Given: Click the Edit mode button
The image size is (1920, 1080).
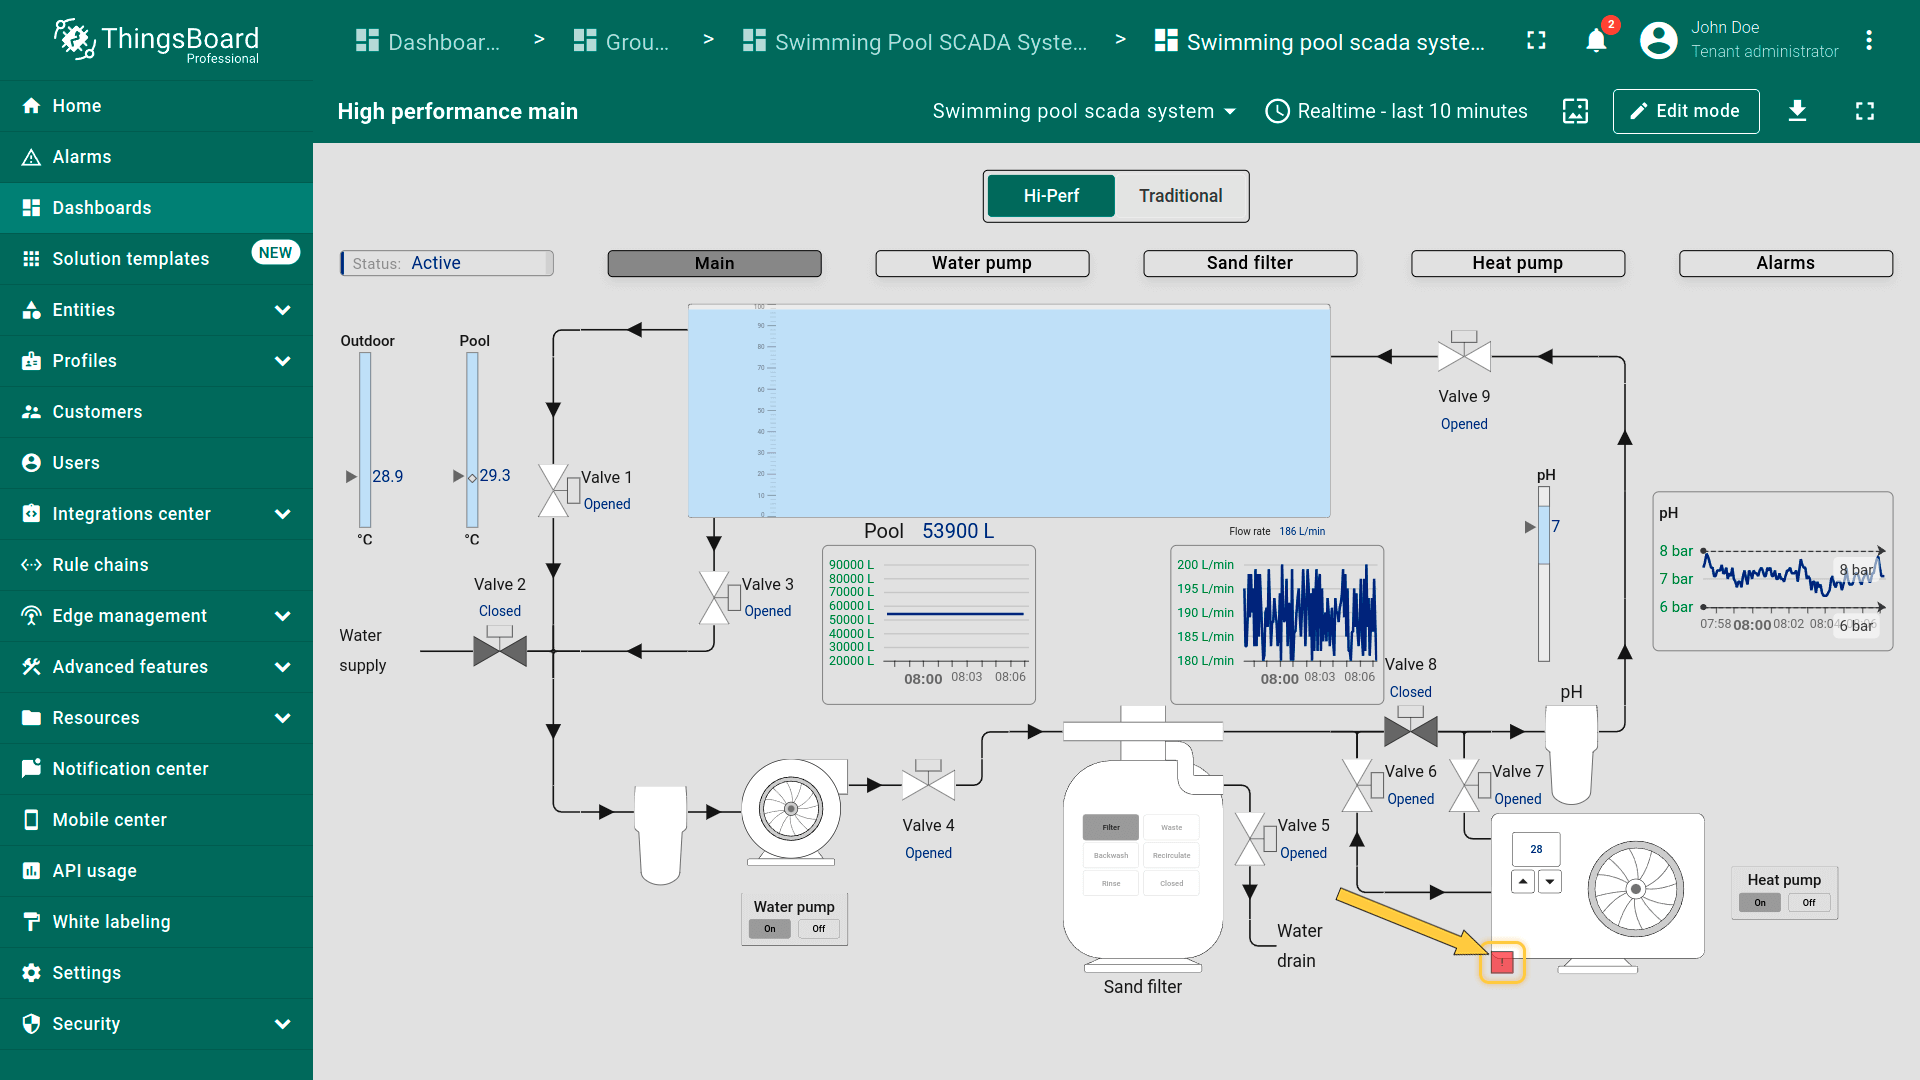Looking at the screenshot, I should click(1685, 111).
